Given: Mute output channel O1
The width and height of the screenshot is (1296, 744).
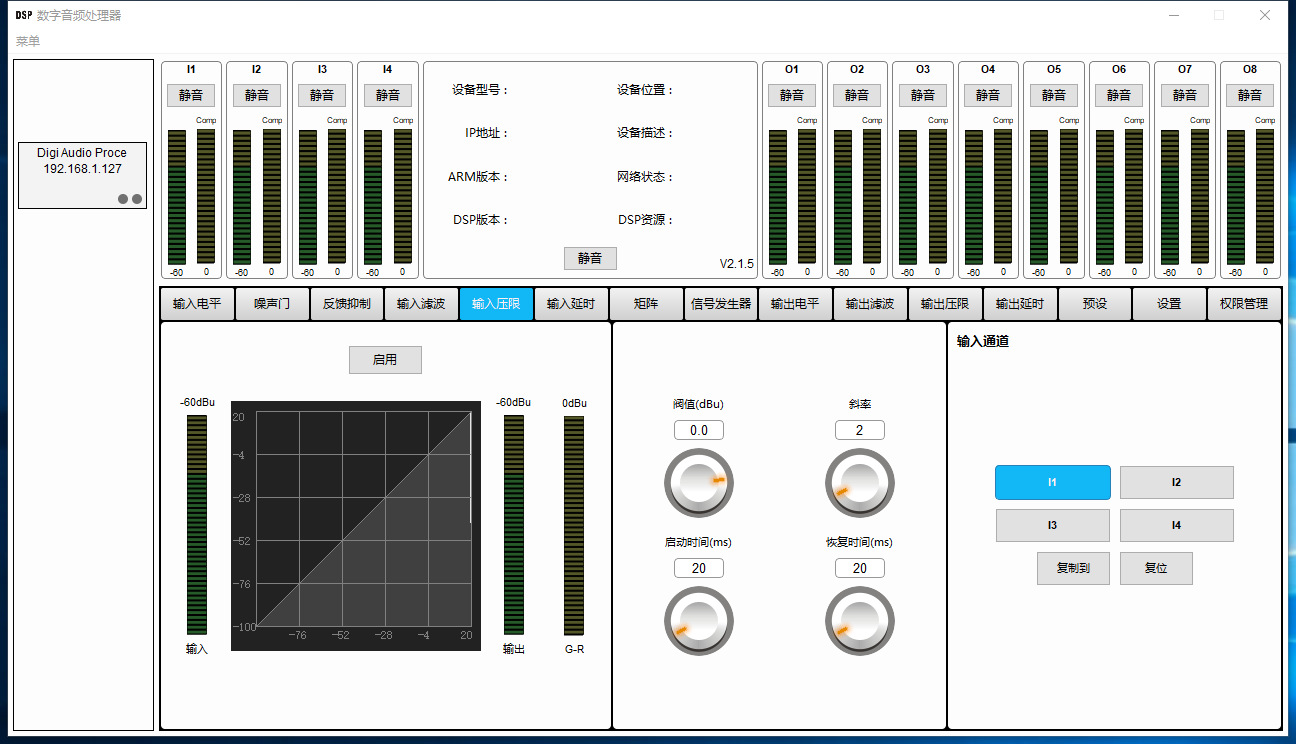Looking at the screenshot, I should click(792, 95).
